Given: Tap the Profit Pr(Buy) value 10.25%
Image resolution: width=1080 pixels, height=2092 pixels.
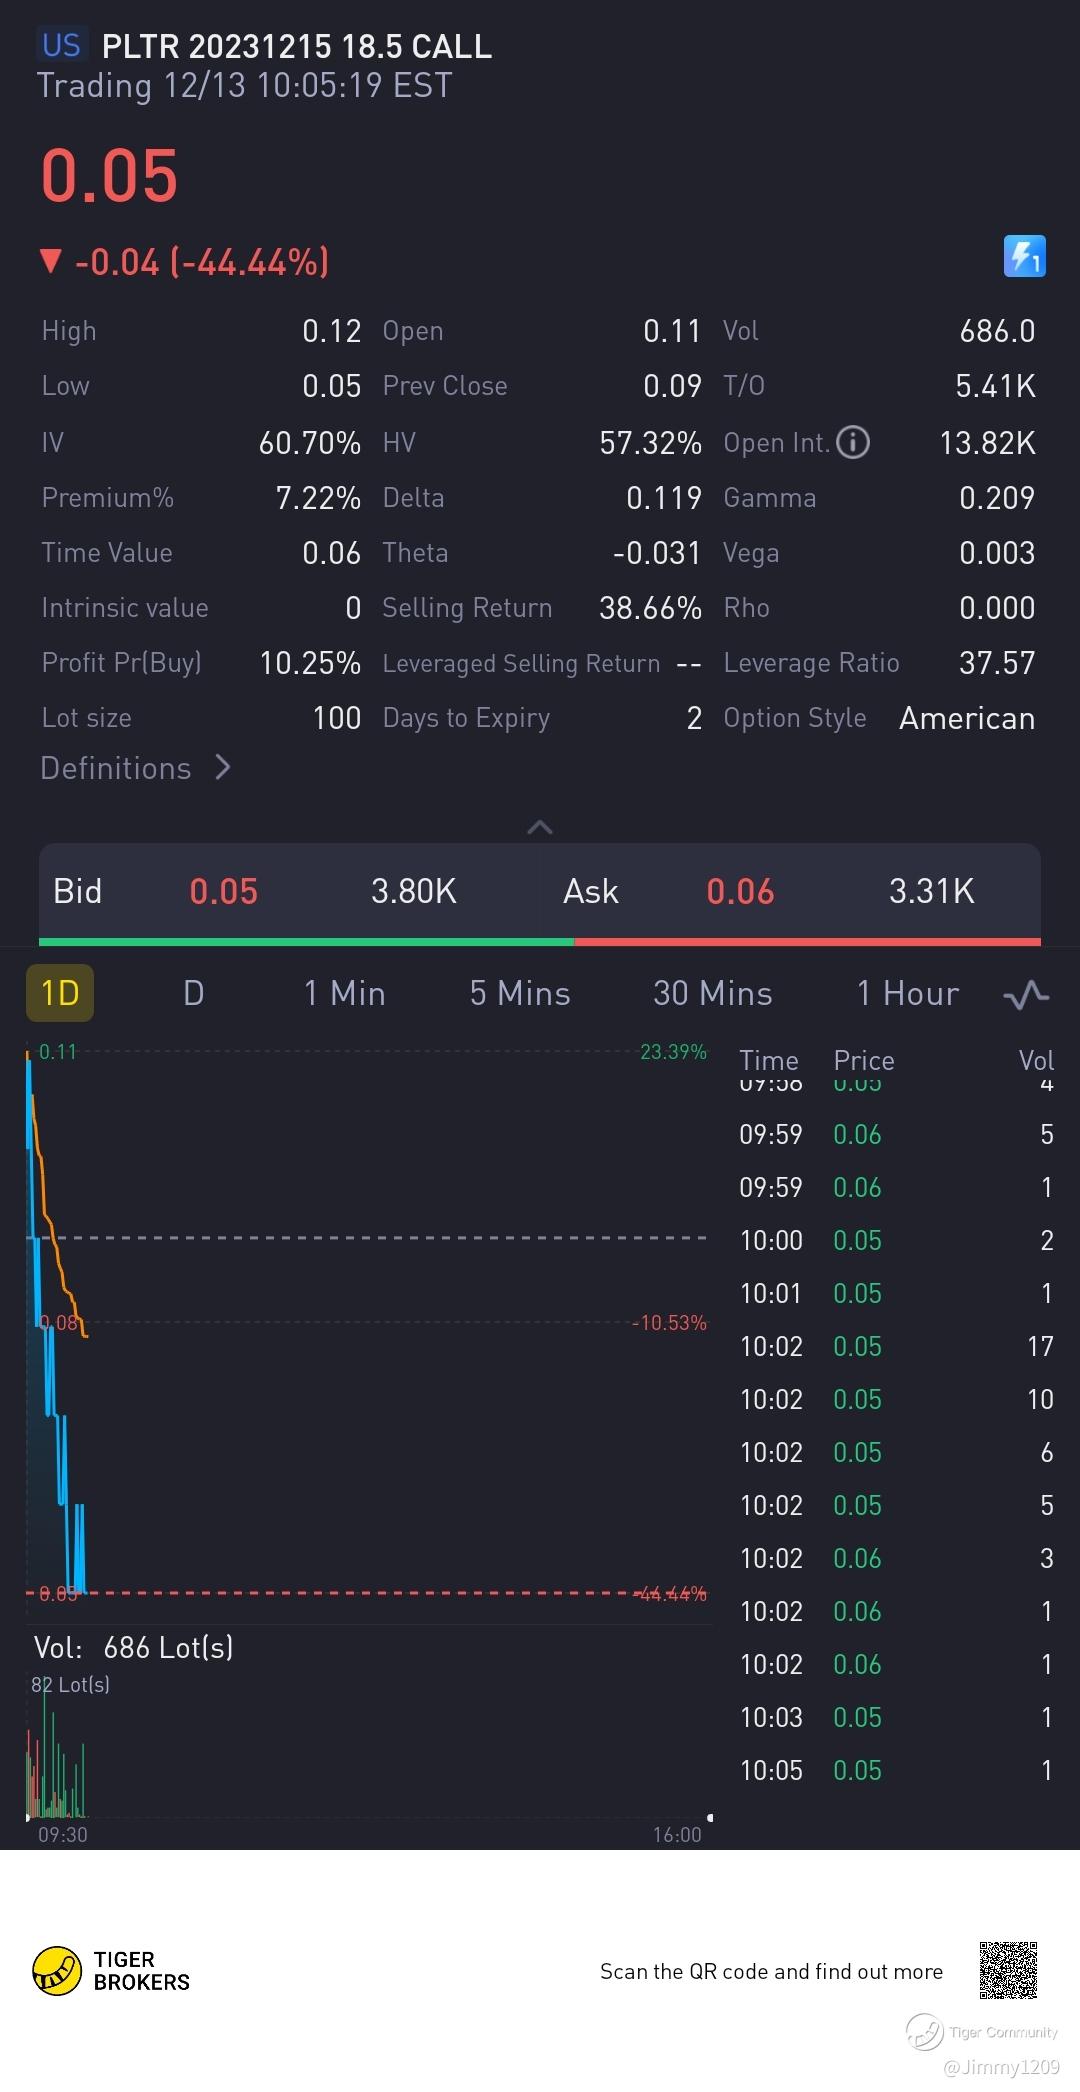Looking at the screenshot, I should click(310, 662).
